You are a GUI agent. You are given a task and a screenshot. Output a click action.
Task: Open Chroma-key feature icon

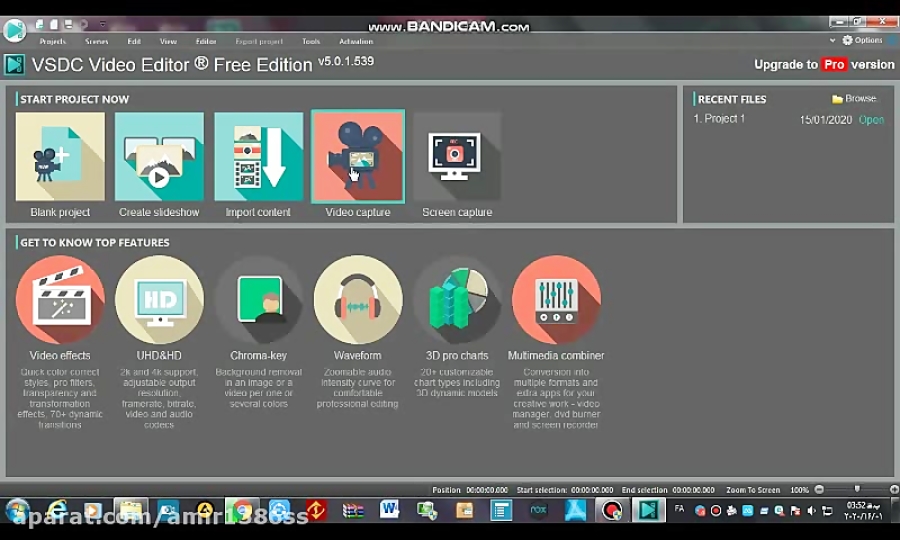tap(259, 300)
